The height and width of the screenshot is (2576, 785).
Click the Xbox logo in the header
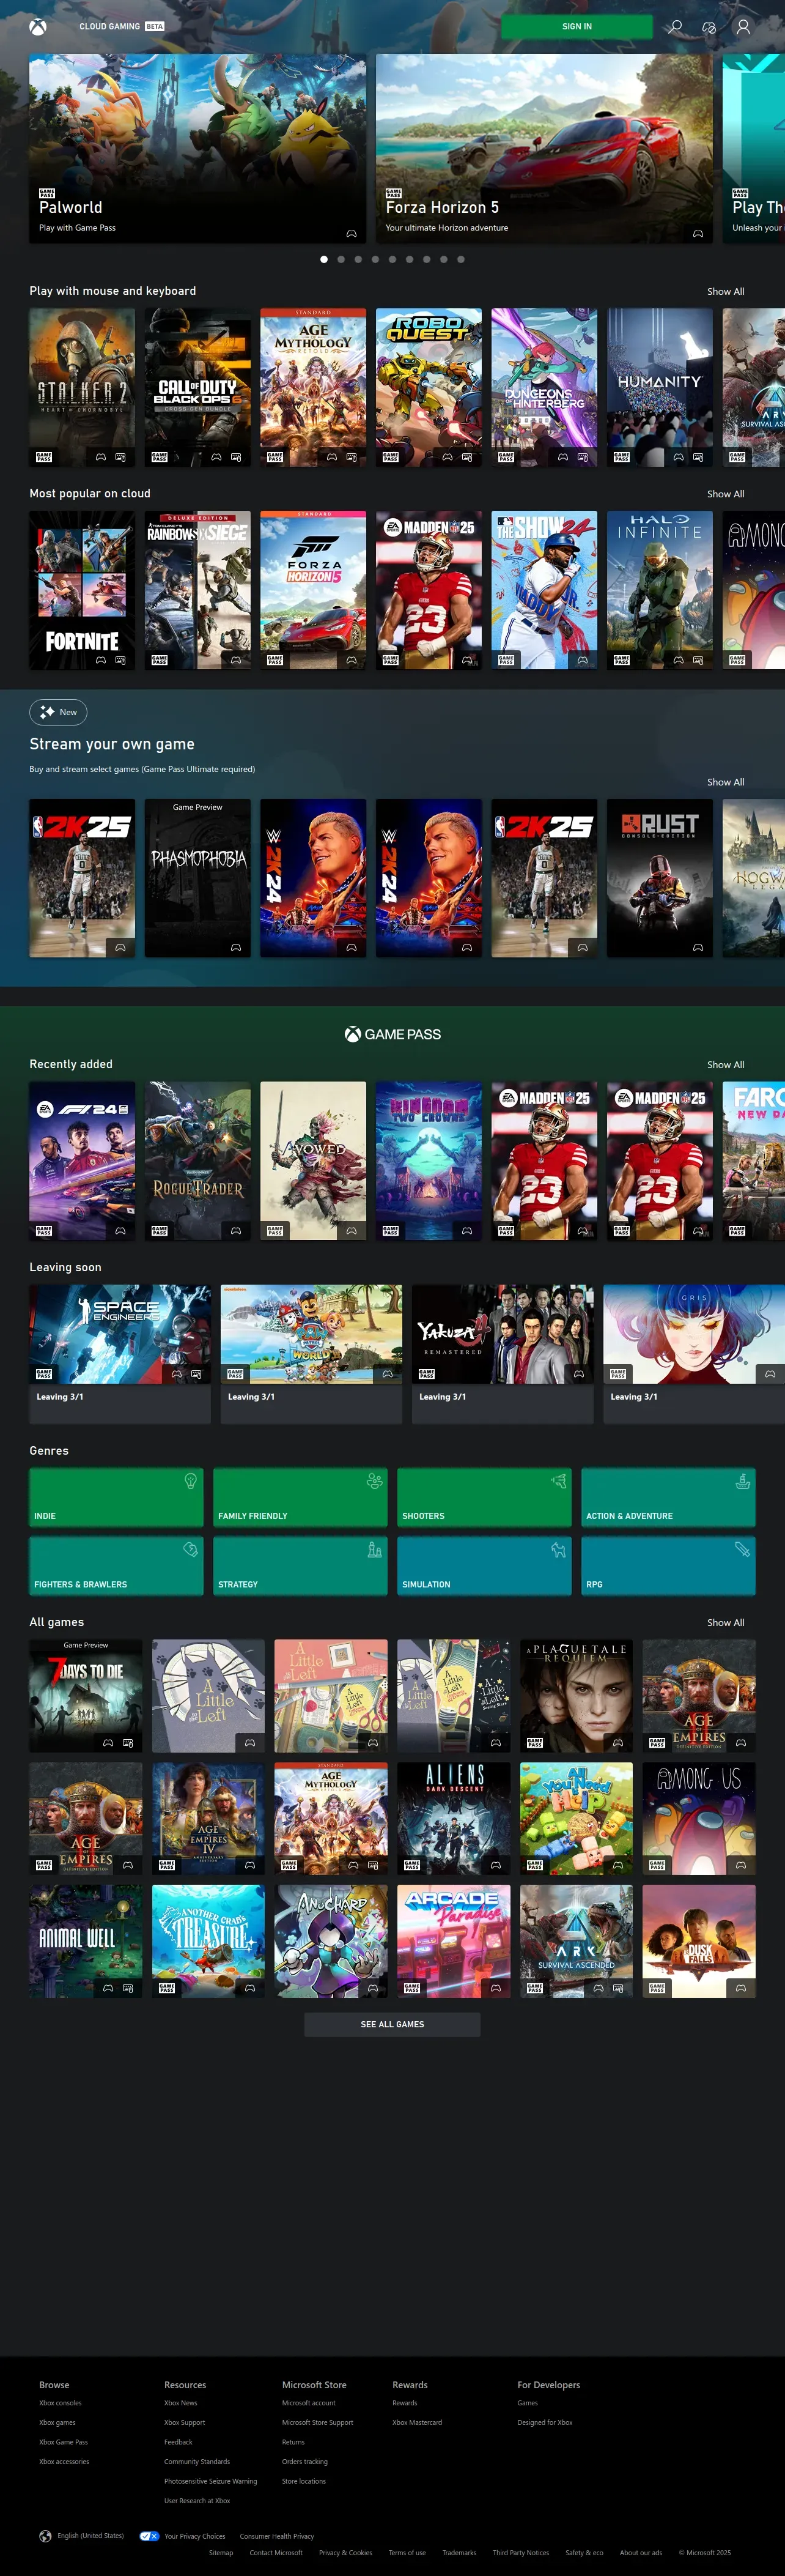37,27
